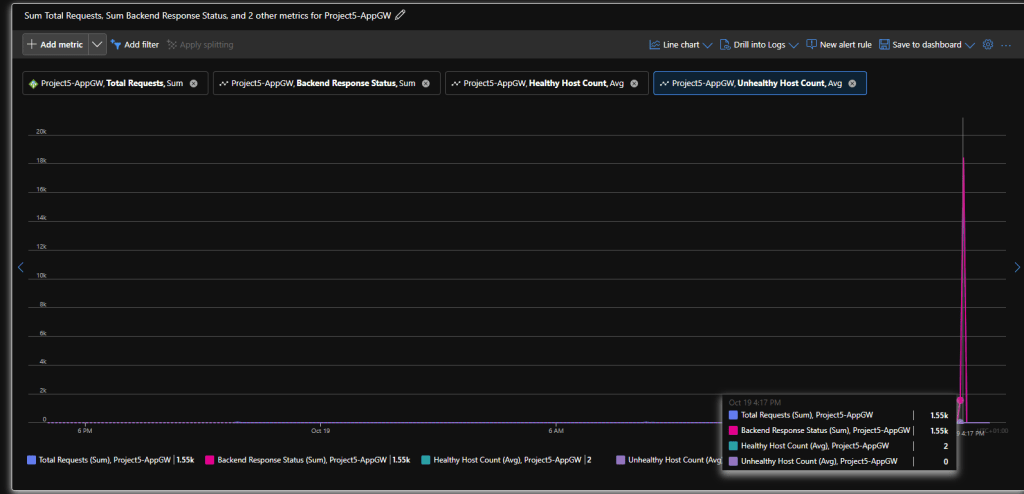Expand the dropdown arrow beside Add metric
Screen dimensions: 1024x494
pyautogui.click(x=97, y=45)
